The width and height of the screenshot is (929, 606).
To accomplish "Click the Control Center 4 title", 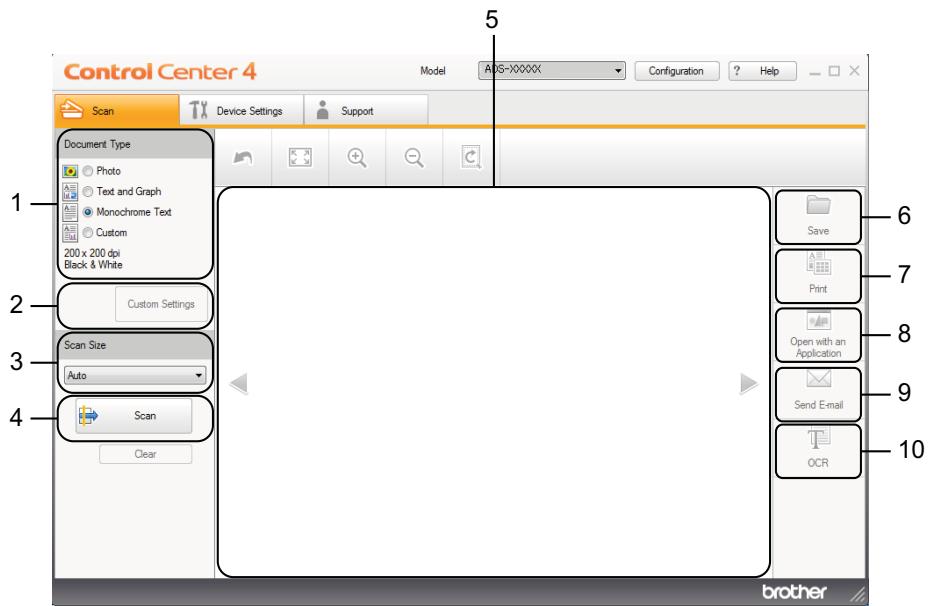I will [160, 72].
